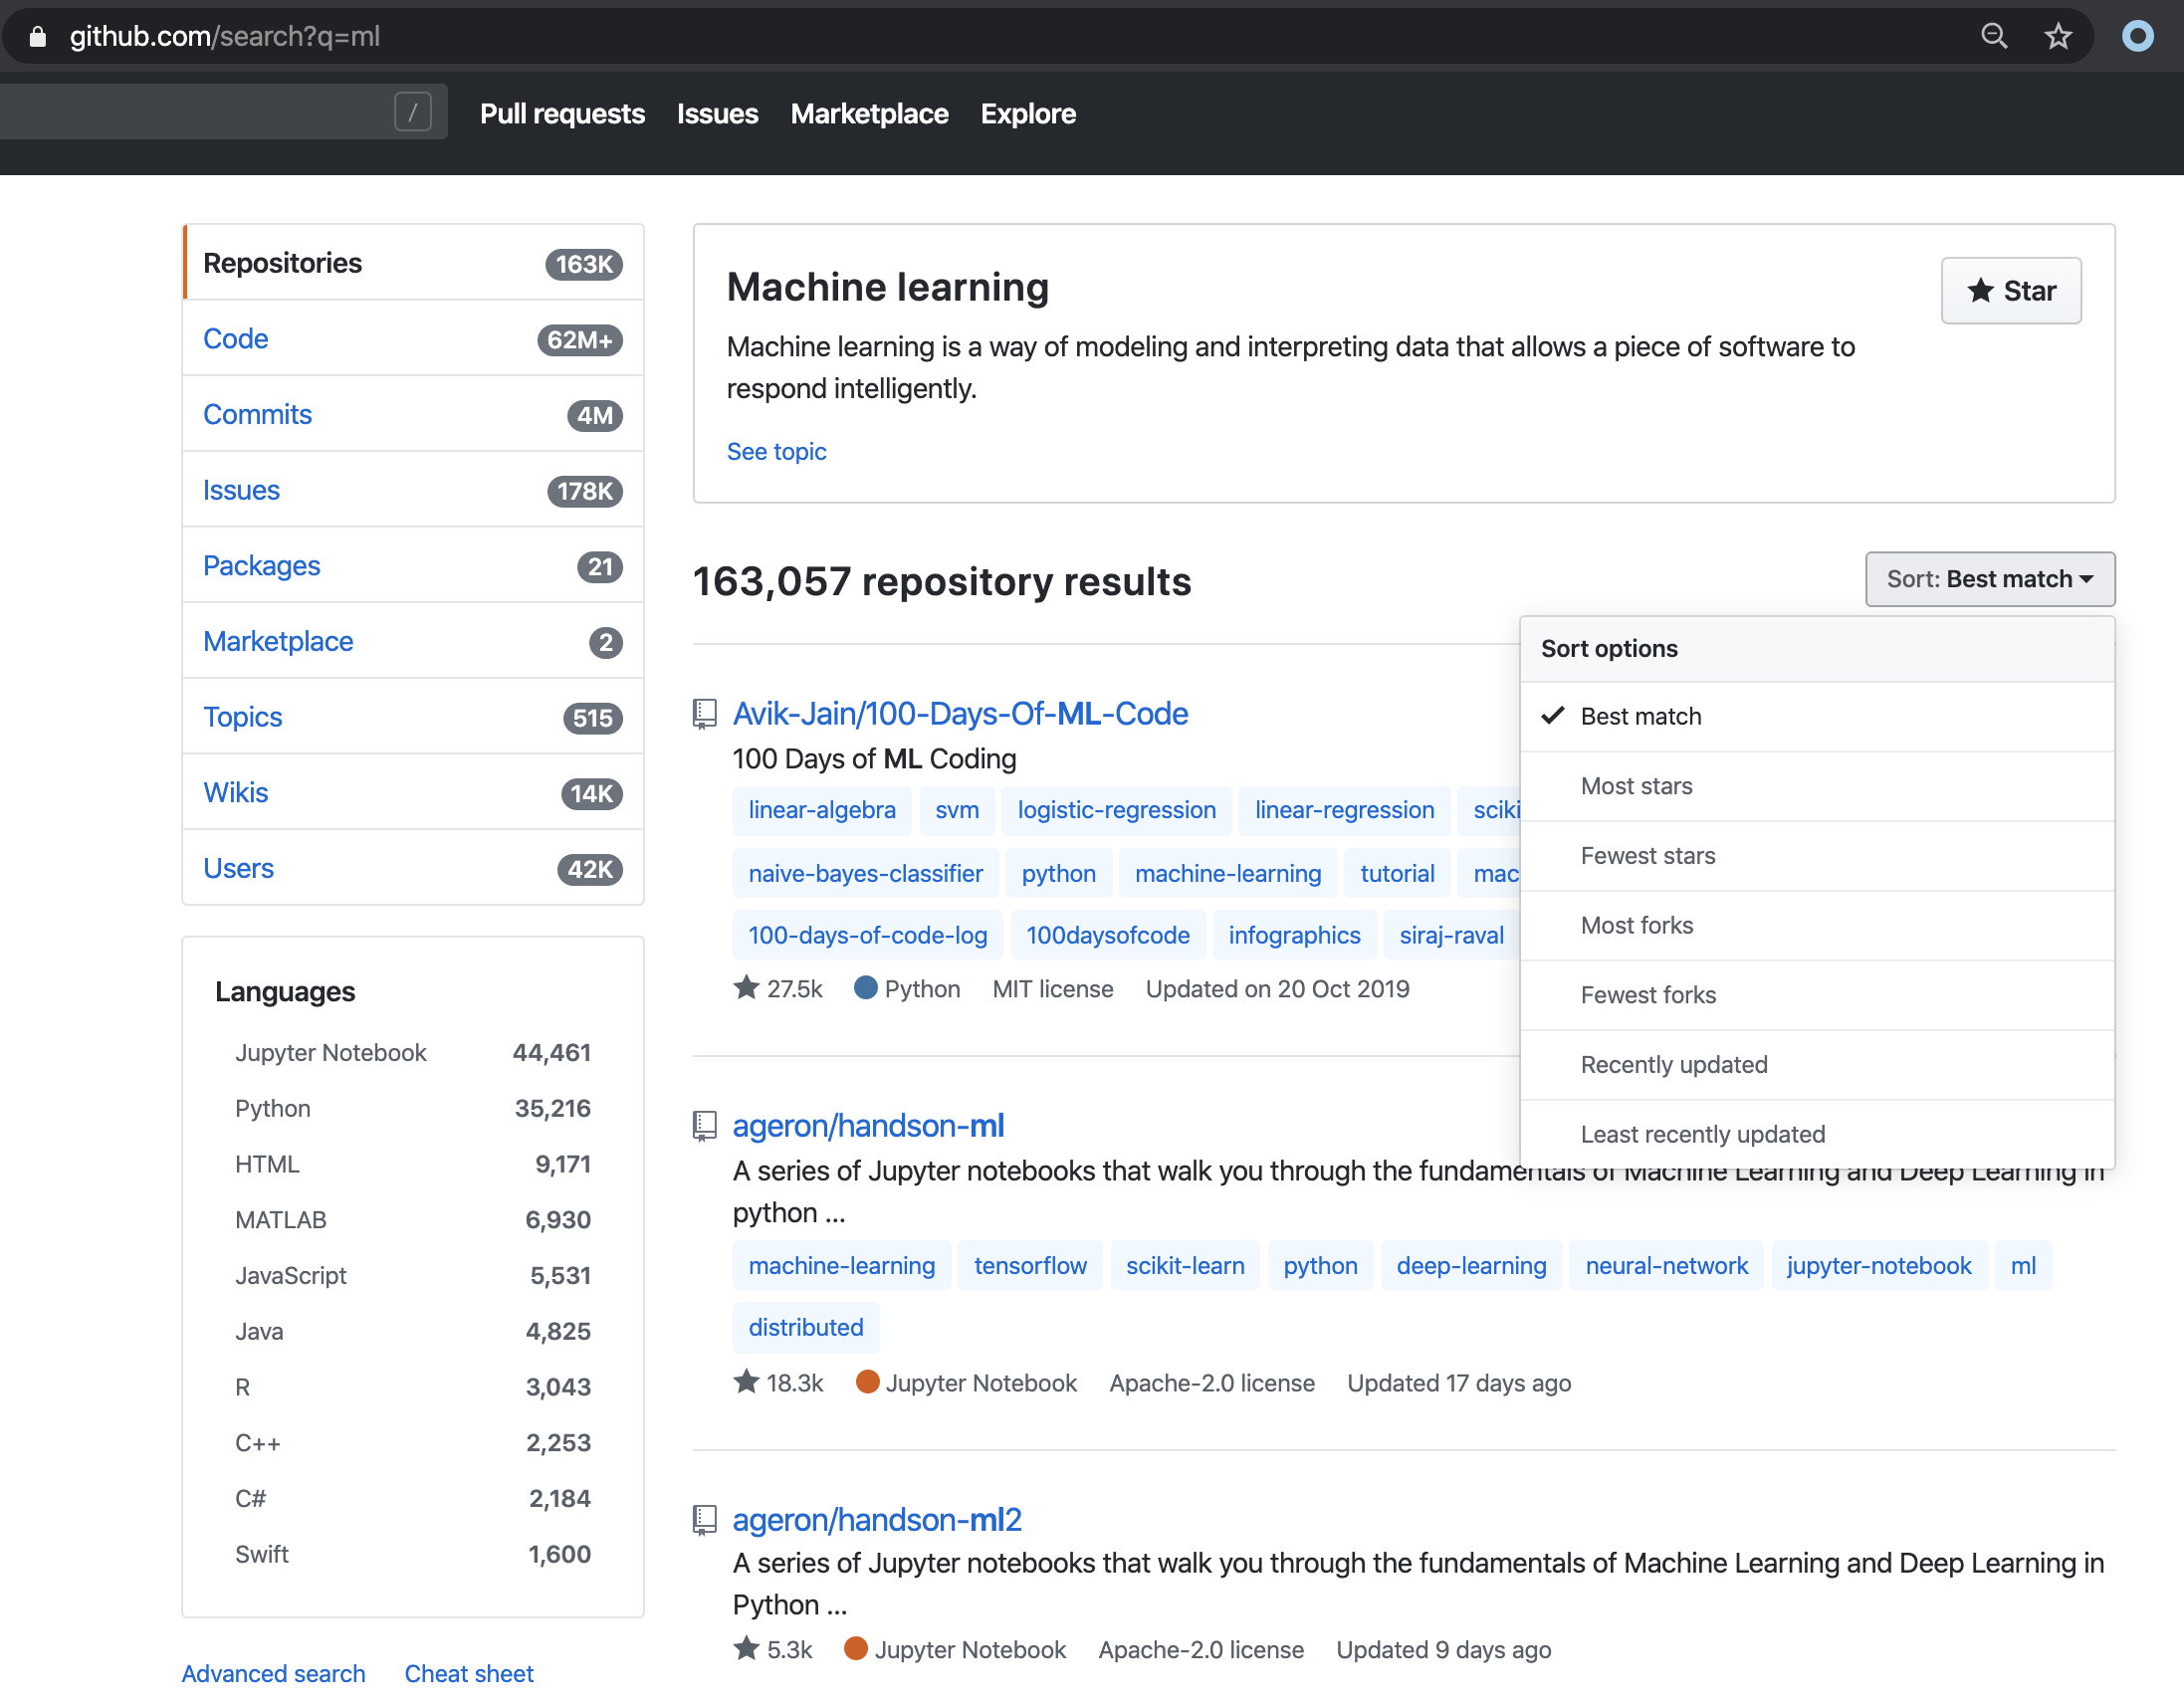Click the slash shortcut icon in search box
The width and height of the screenshot is (2184, 1706).
[x=412, y=112]
